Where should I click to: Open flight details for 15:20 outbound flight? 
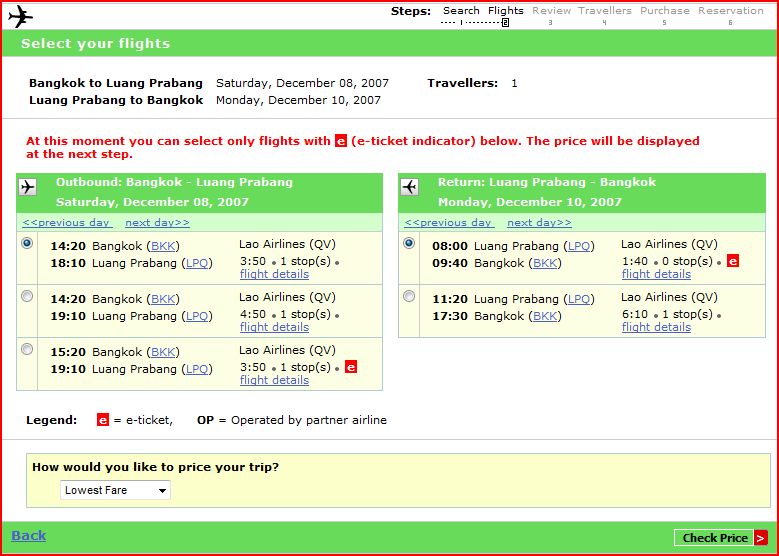274,380
